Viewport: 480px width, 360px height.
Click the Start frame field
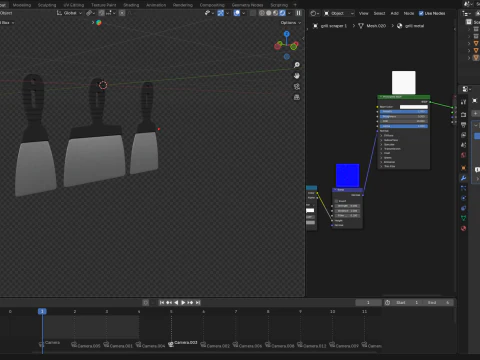tap(407, 303)
